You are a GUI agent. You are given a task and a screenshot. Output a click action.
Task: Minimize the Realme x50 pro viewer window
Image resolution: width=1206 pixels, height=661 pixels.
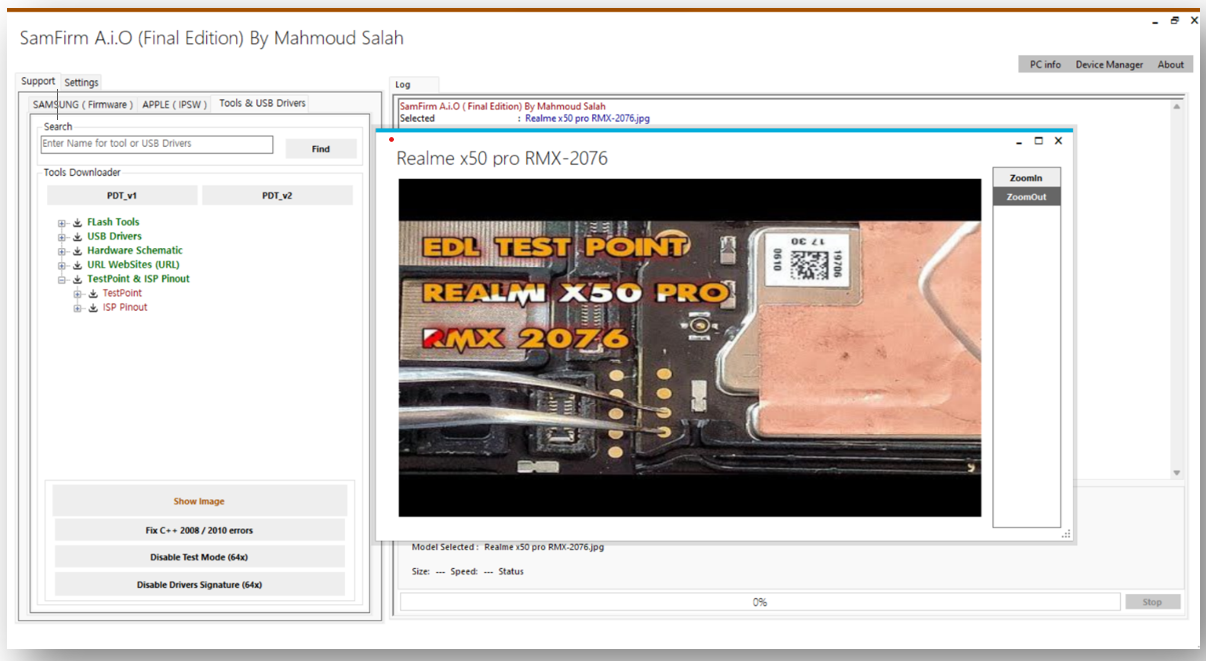point(1020,141)
